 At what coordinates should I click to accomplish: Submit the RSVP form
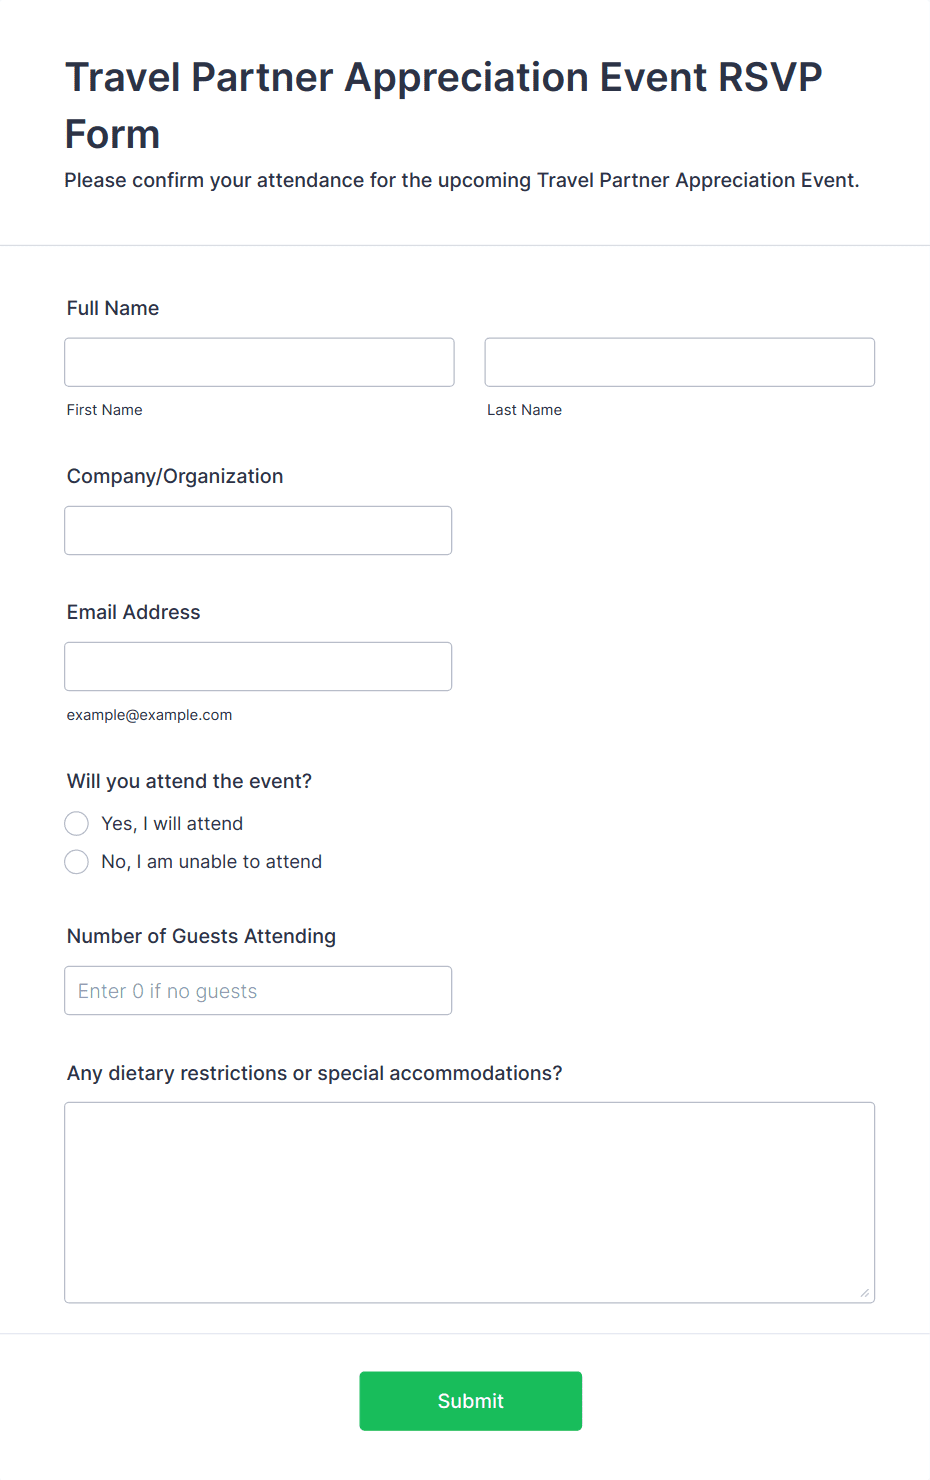[471, 1401]
